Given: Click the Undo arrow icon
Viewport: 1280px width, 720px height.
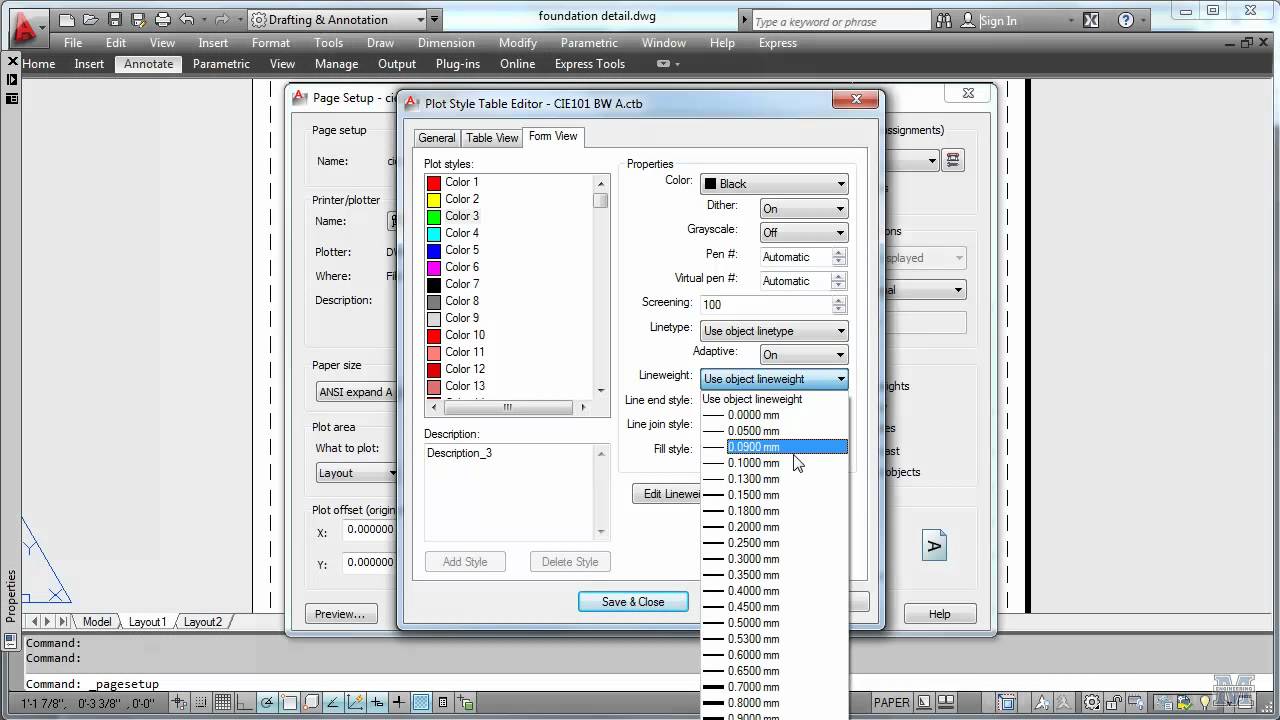Looking at the screenshot, I should (x=186, y=19).
